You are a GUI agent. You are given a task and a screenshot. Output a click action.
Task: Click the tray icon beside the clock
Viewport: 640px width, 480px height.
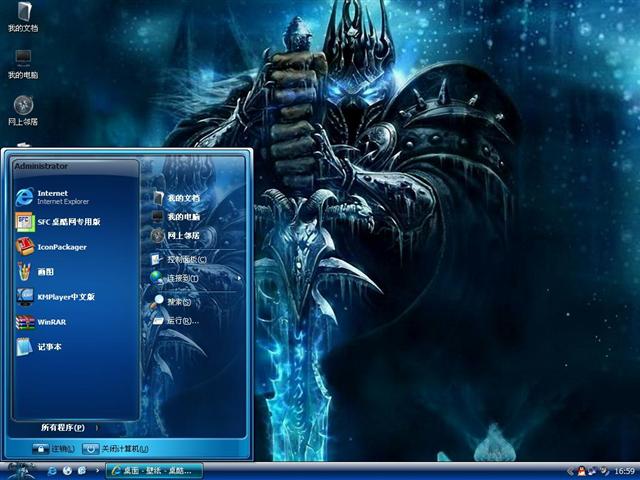pyautogui.click(x=604, y=471)
